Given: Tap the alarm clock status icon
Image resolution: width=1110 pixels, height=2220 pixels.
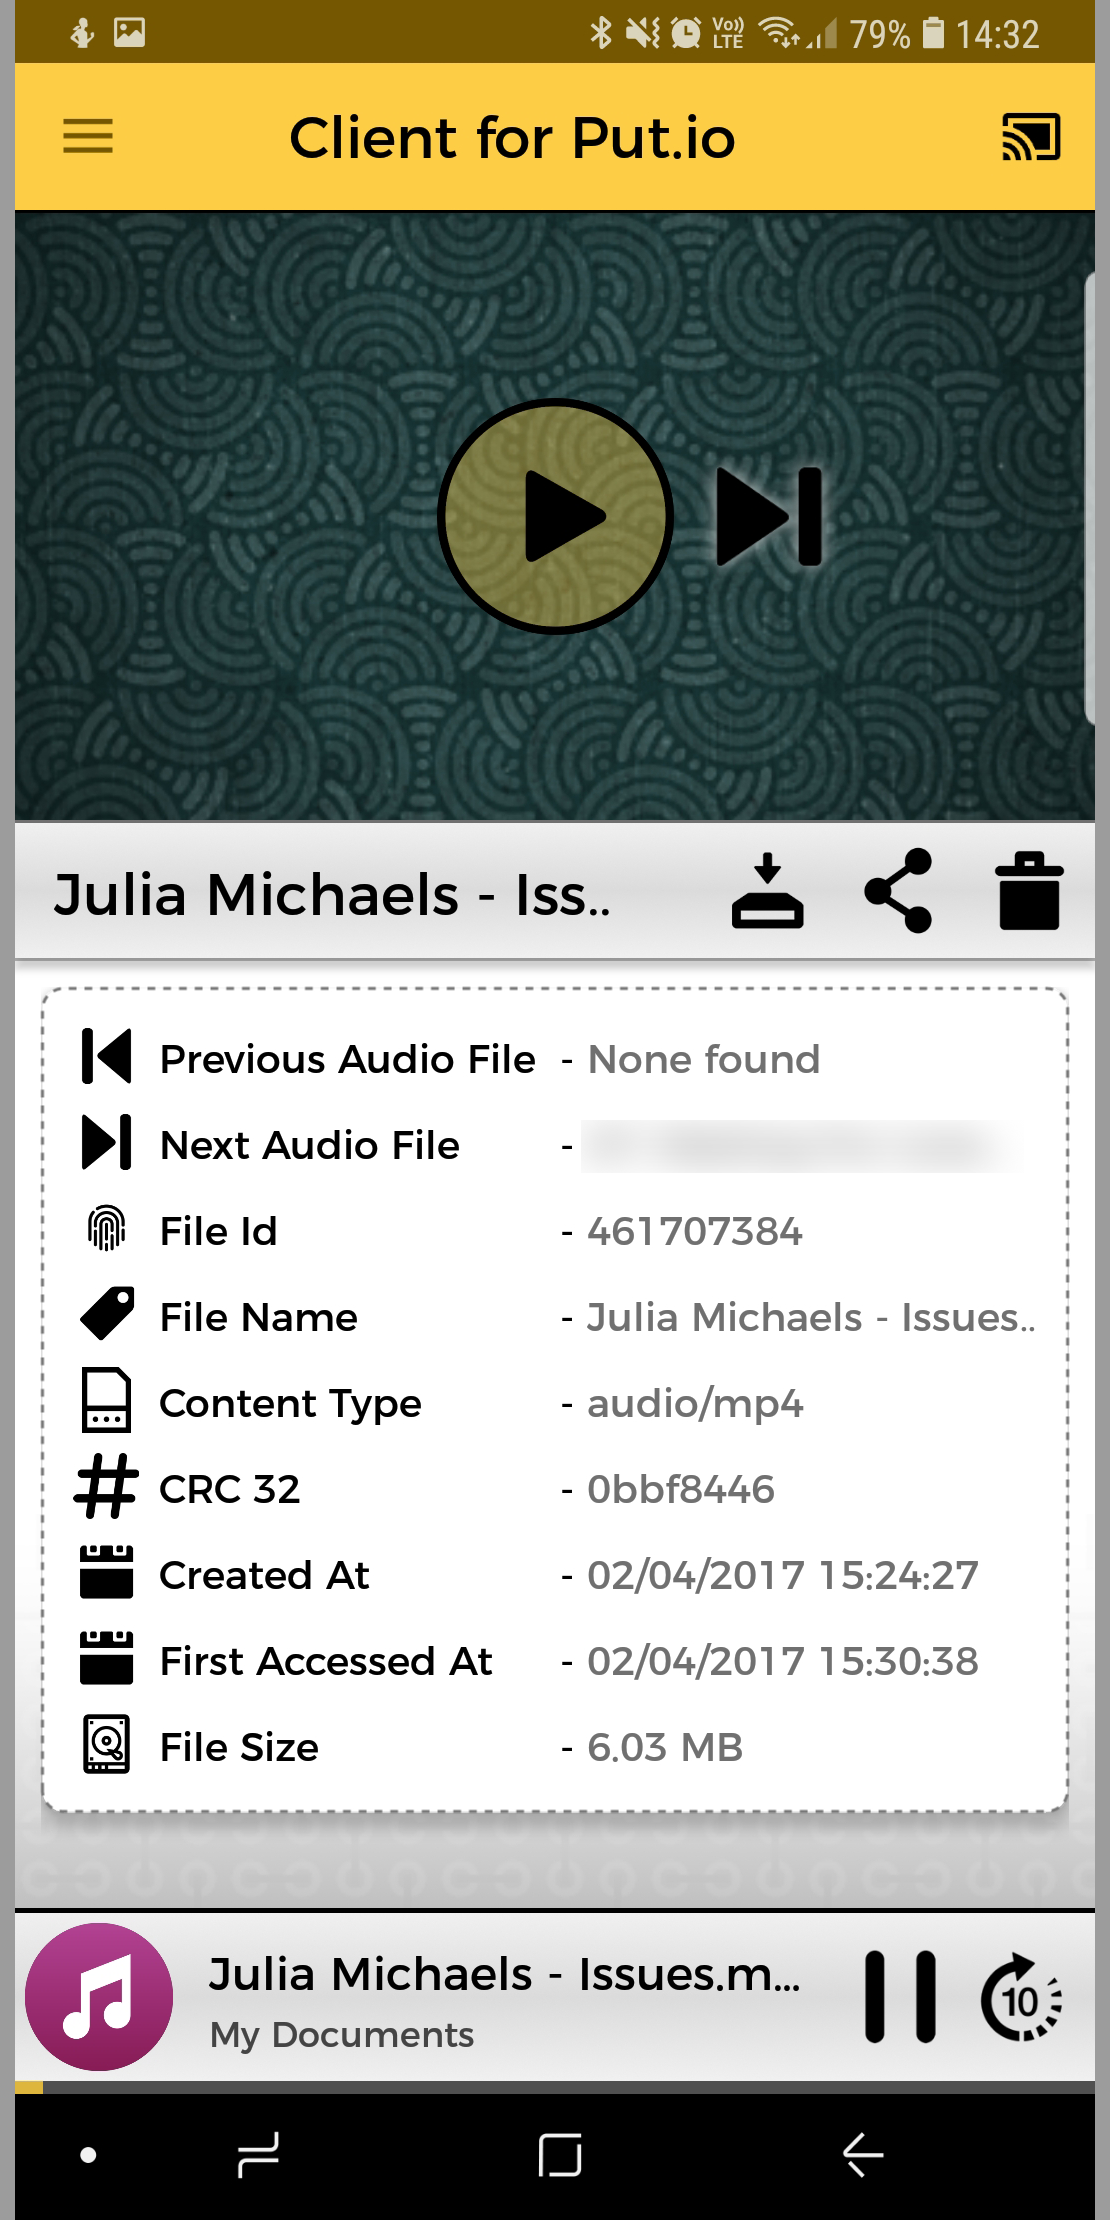Looking at the screenshot, I should pos(685,33).
